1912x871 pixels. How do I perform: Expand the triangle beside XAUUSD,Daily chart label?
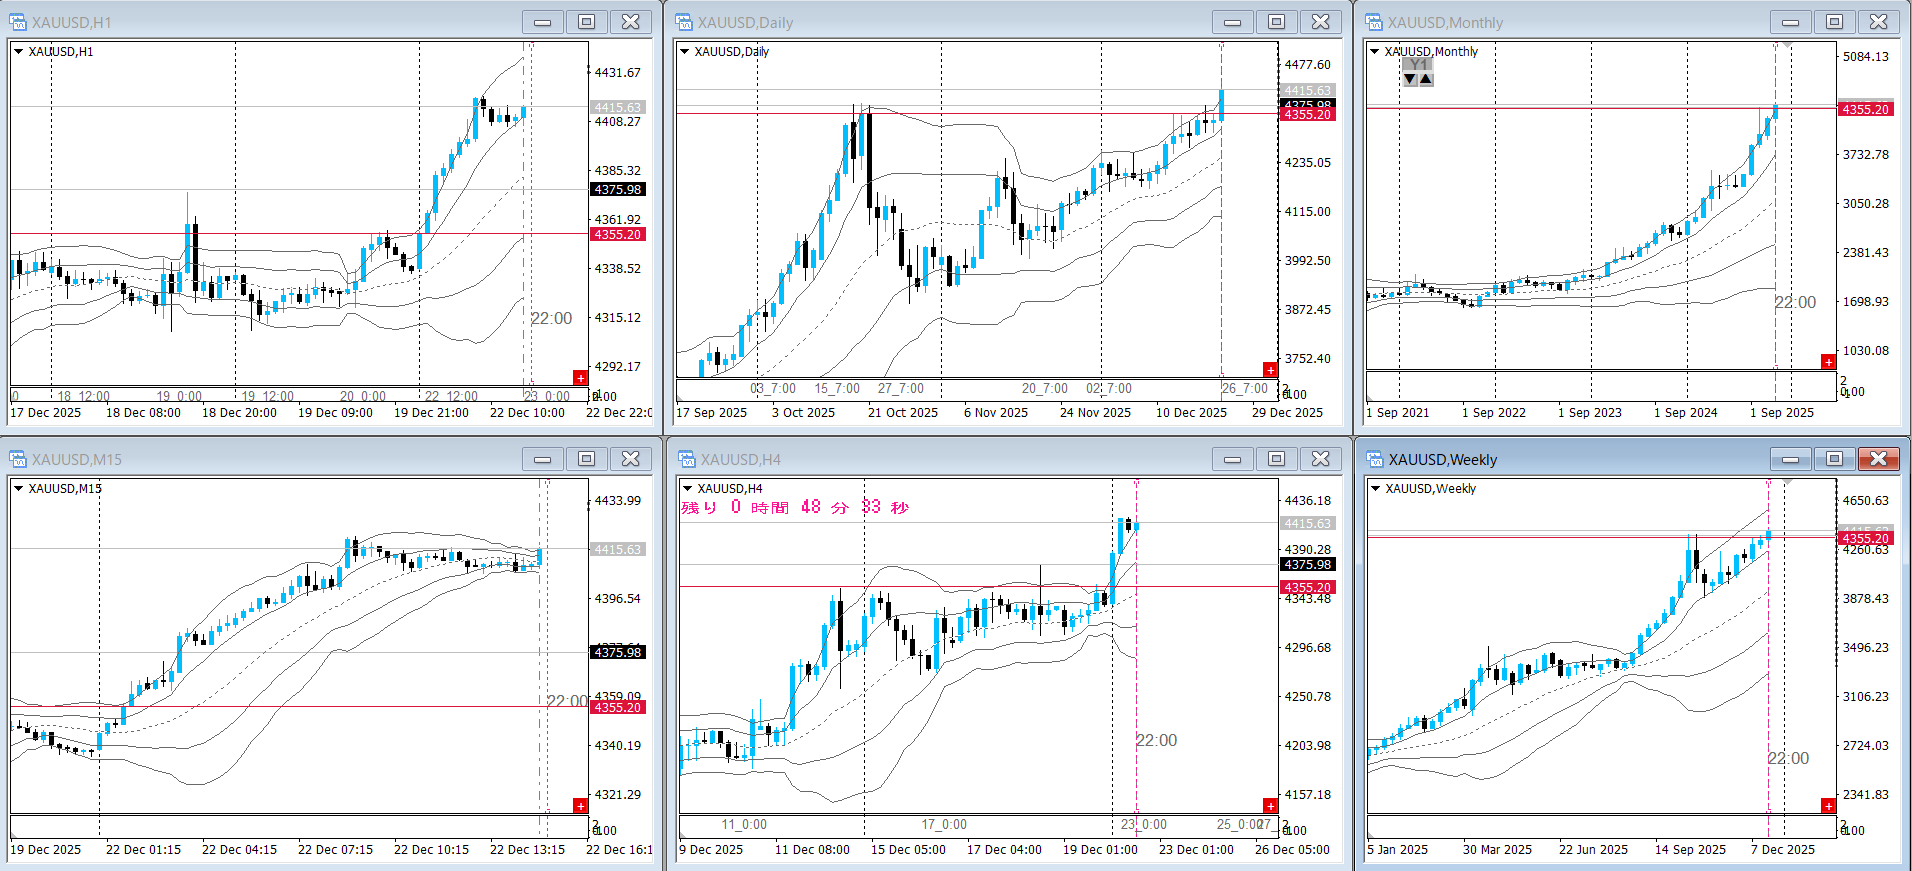click(685, 51)
